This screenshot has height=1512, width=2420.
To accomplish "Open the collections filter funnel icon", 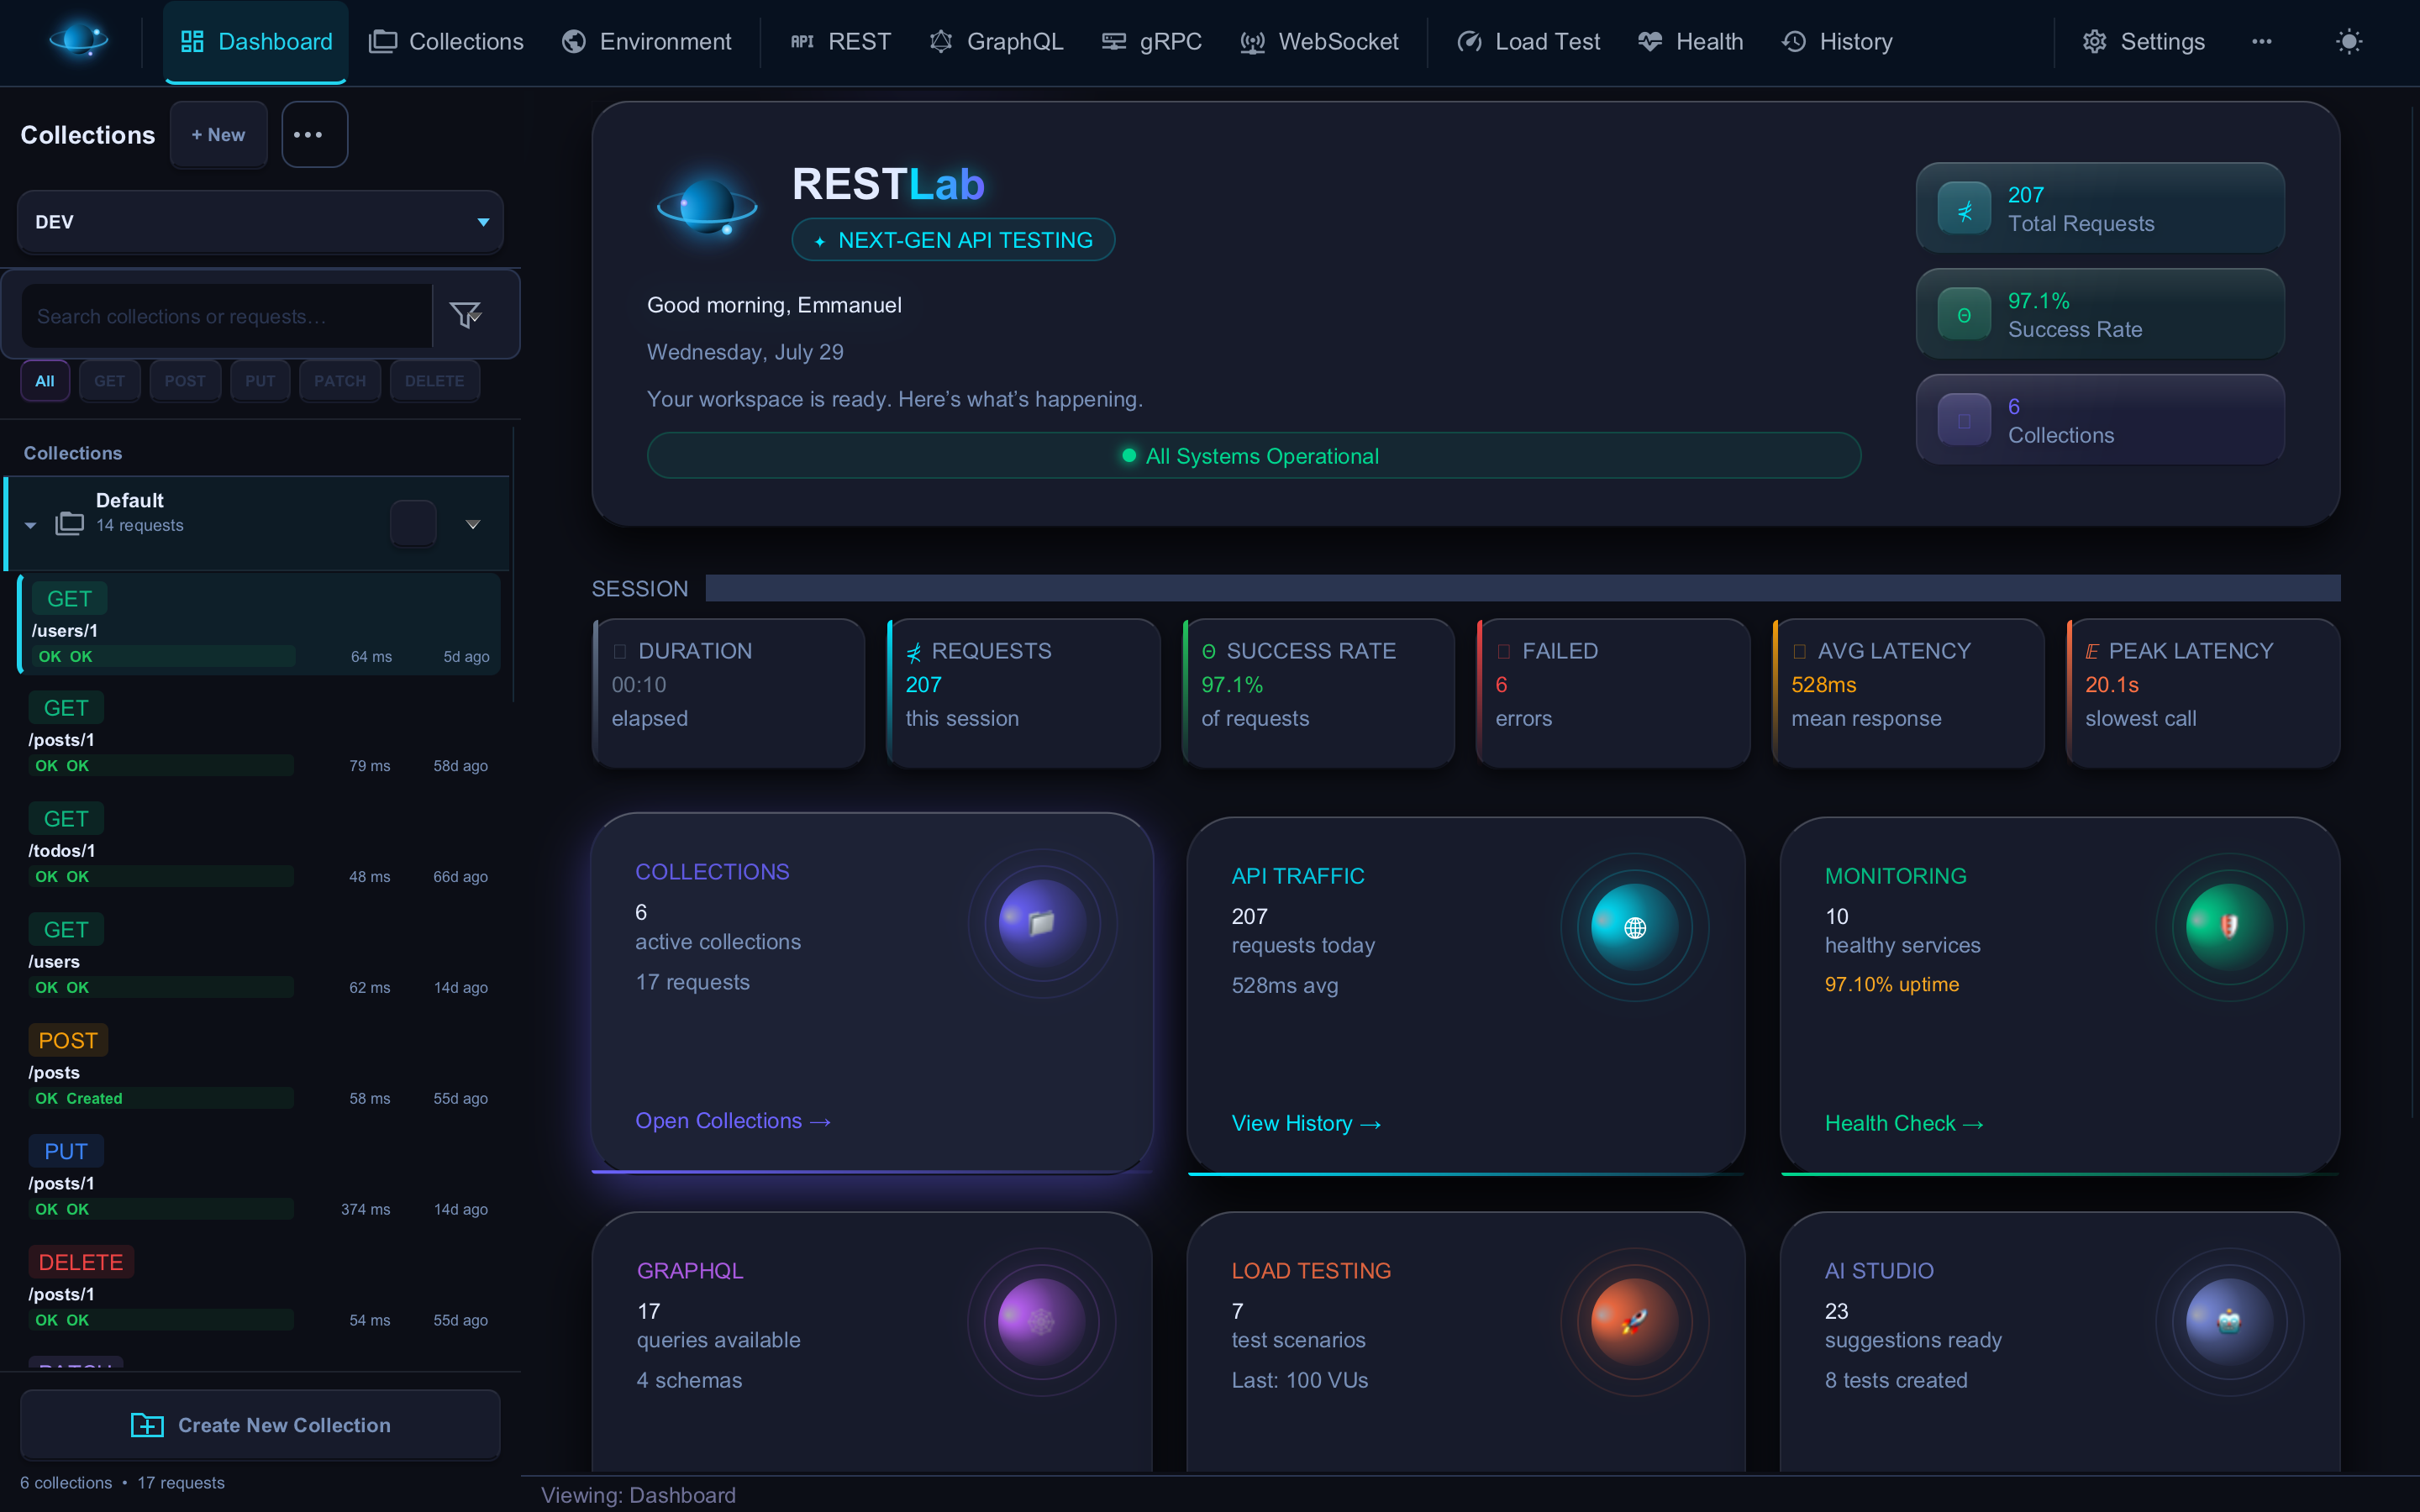I will pos(466,315).
